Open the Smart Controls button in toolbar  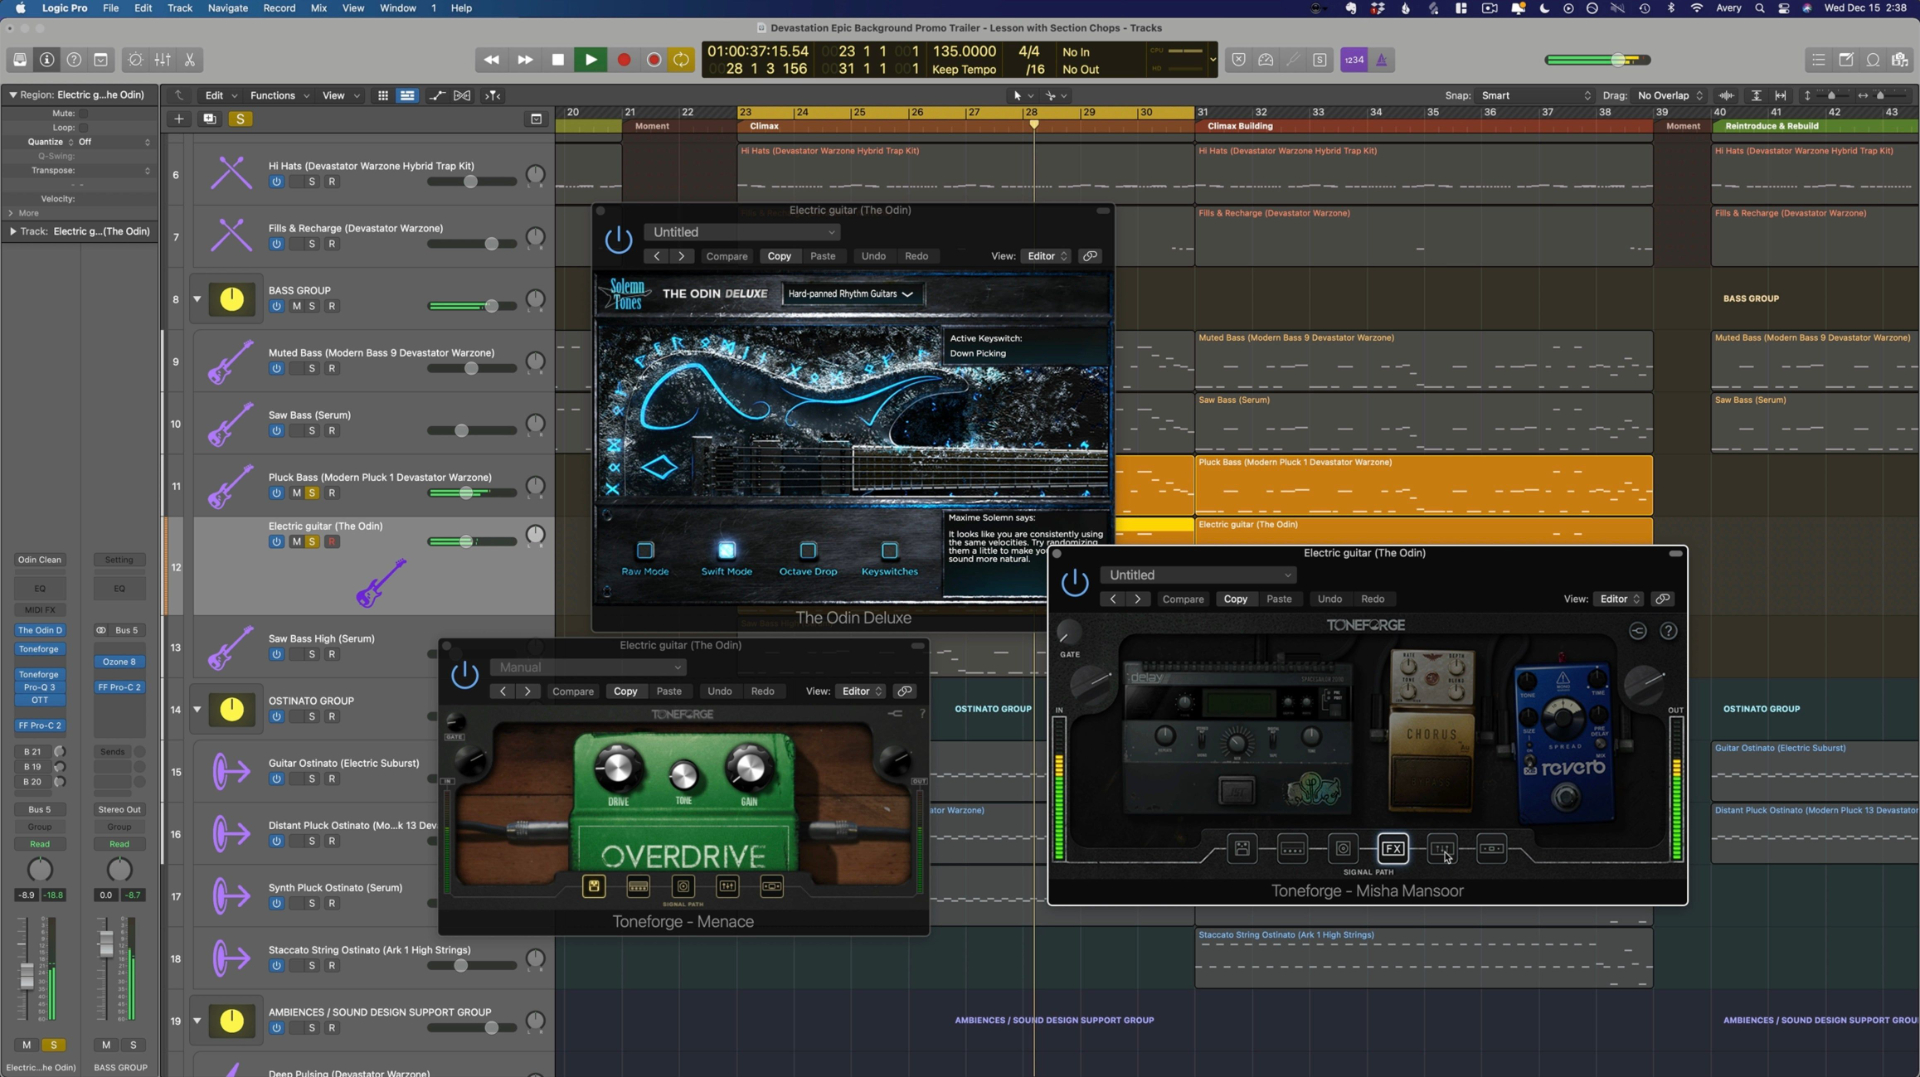135,60
